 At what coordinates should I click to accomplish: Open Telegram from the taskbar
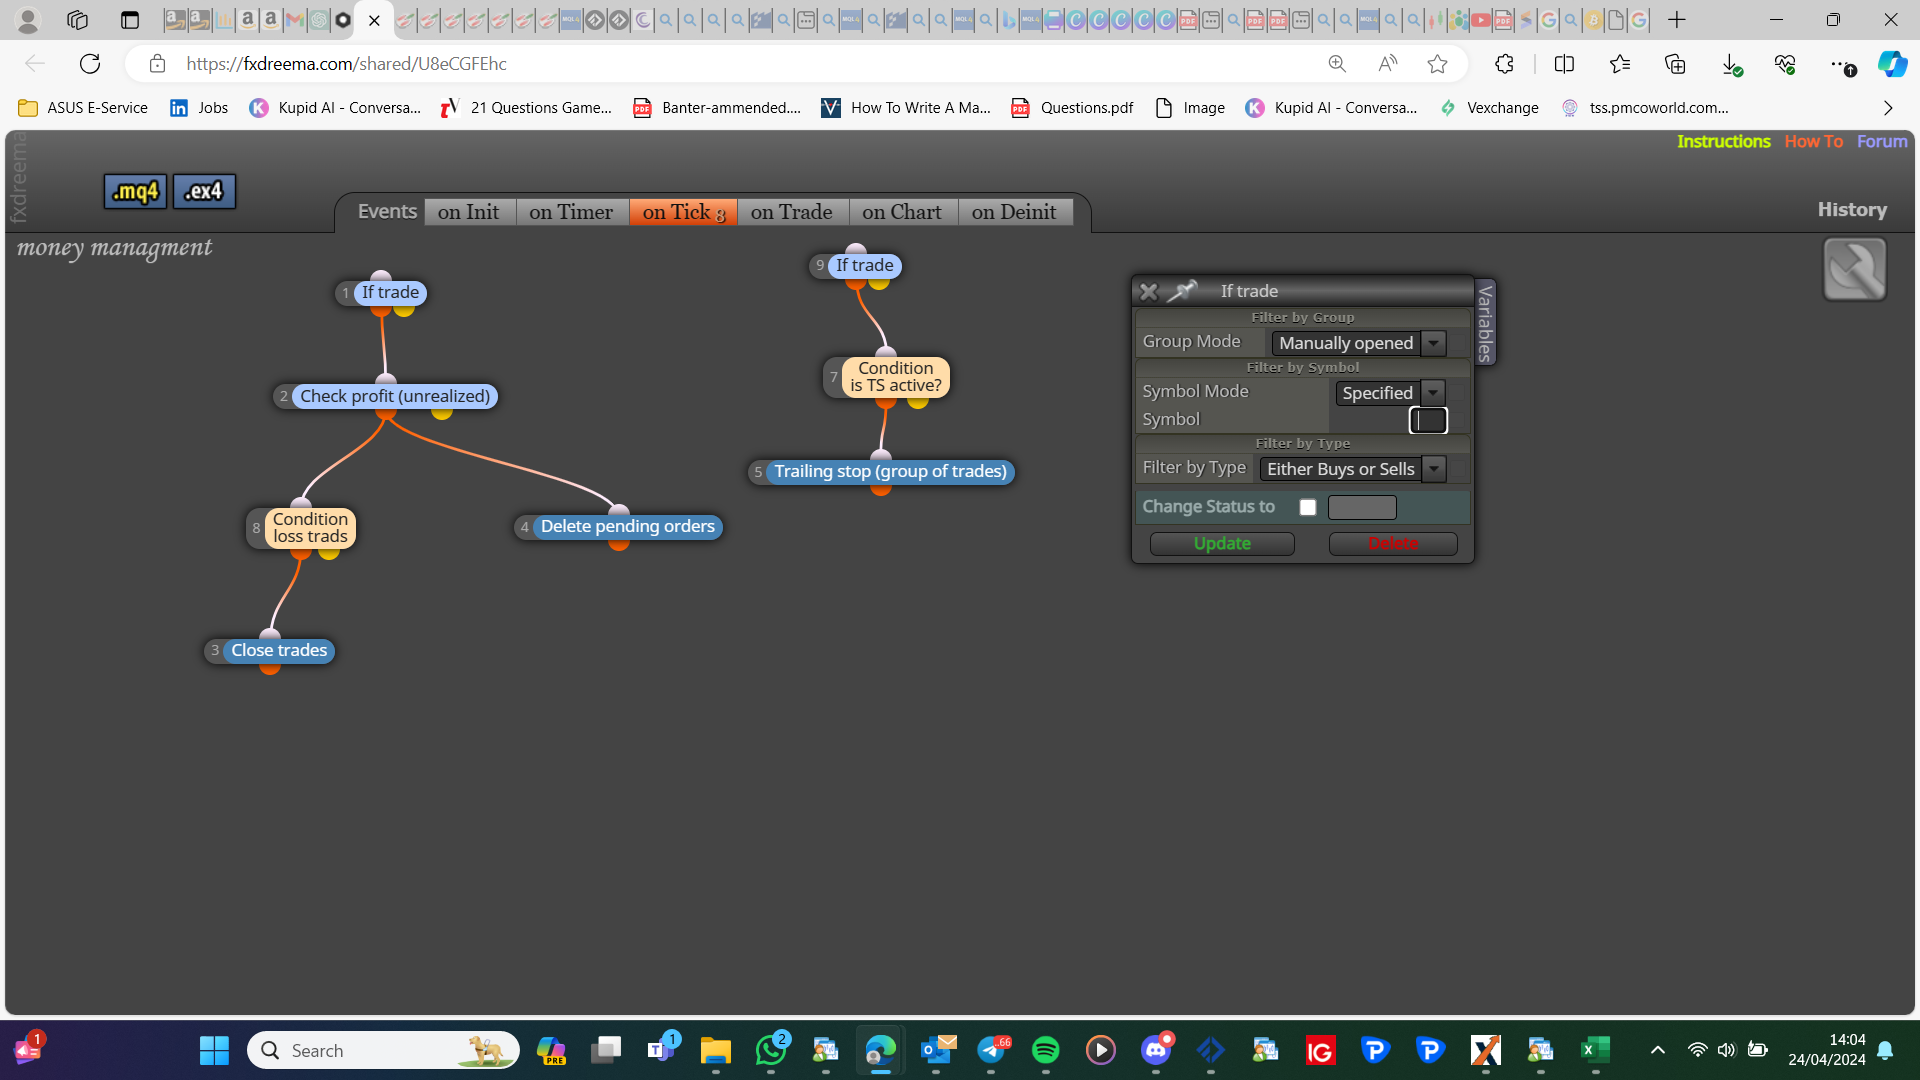992,1050
